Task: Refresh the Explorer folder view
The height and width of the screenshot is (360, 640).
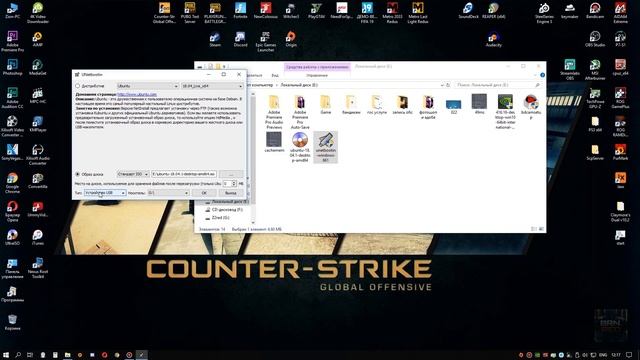Action: tap(448, 85)
